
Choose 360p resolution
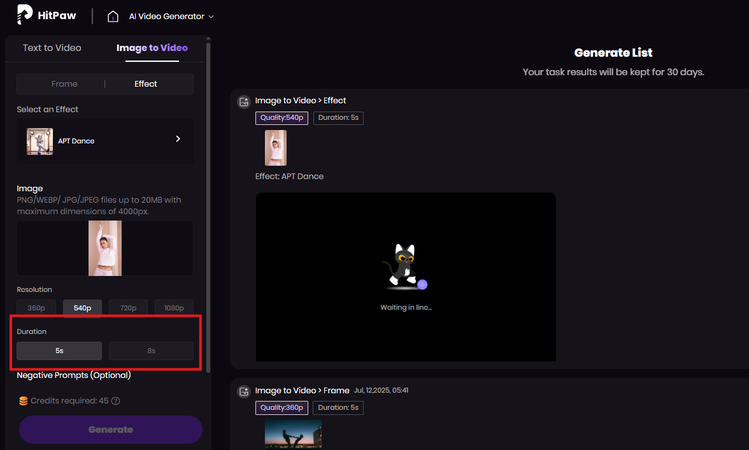[x=36, y=308]
